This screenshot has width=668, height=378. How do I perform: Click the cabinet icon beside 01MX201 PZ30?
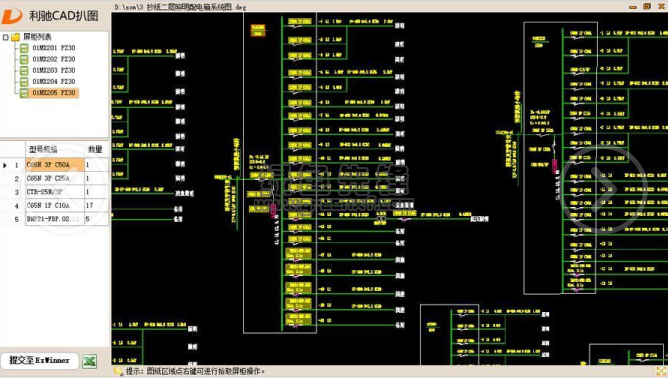pos(24,48)
